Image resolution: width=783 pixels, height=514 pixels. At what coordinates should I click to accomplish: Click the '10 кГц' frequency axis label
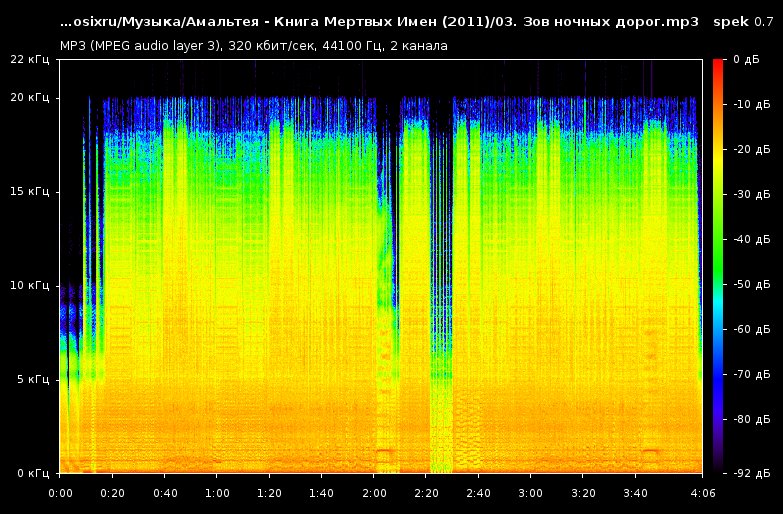(x=29, y=285)
